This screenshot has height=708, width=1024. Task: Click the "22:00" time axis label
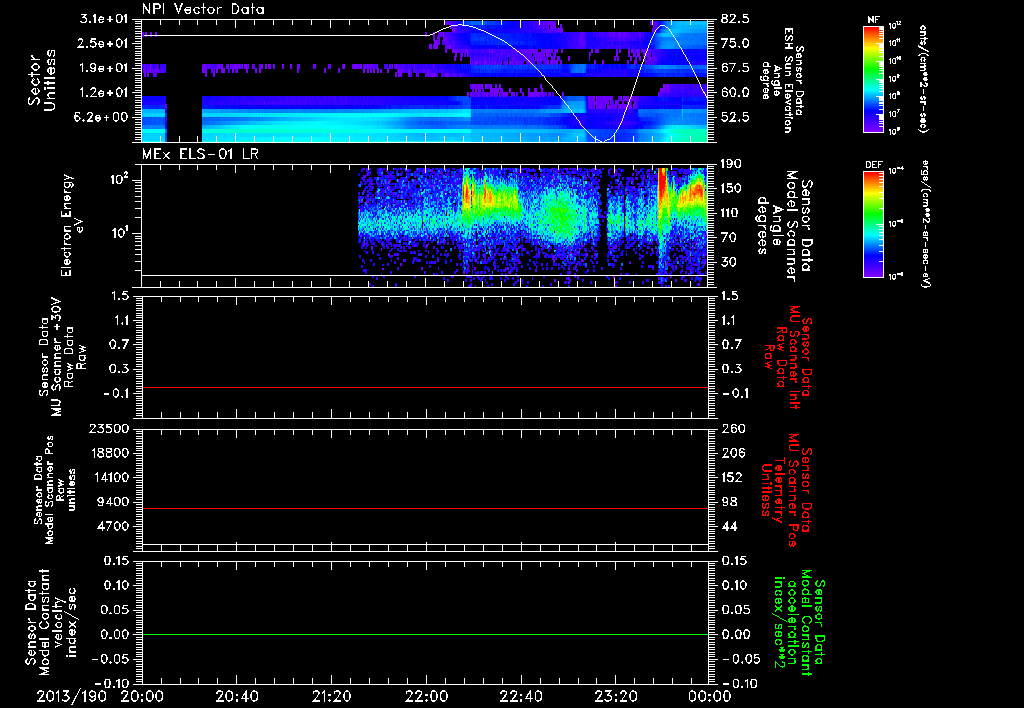[x=426, y=696]
